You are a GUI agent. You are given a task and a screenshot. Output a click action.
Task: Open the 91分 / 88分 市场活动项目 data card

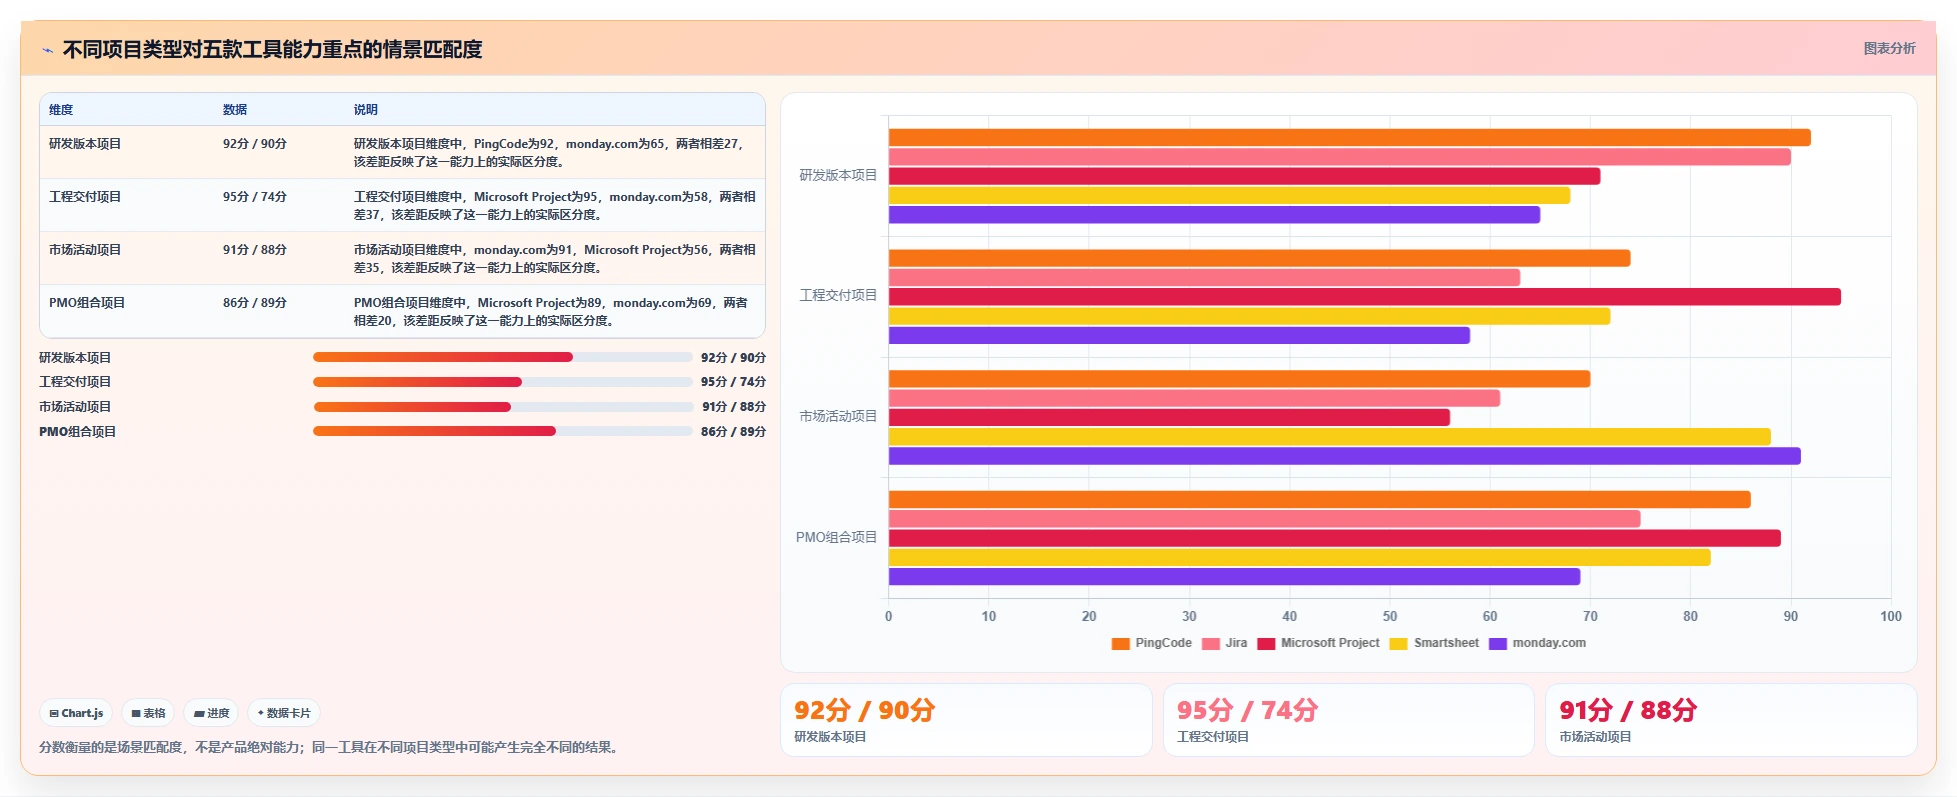coord(1731,720)
